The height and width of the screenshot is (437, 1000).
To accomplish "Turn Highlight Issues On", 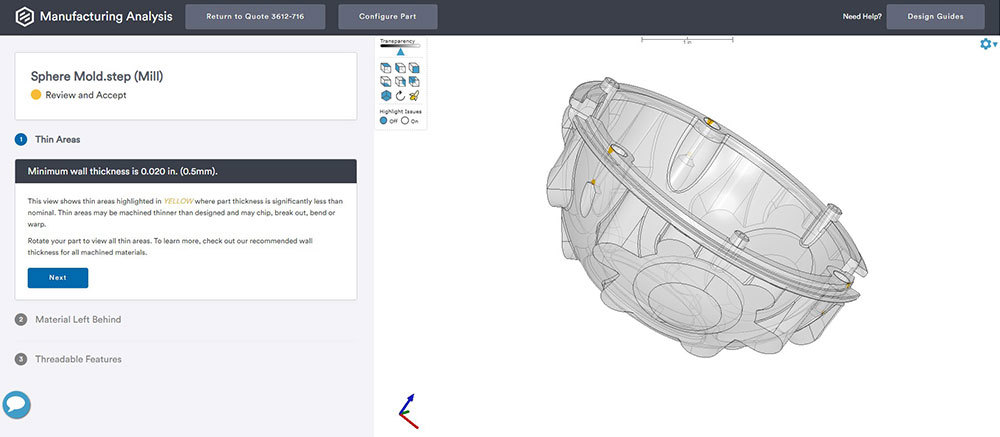I will point(403,120).
